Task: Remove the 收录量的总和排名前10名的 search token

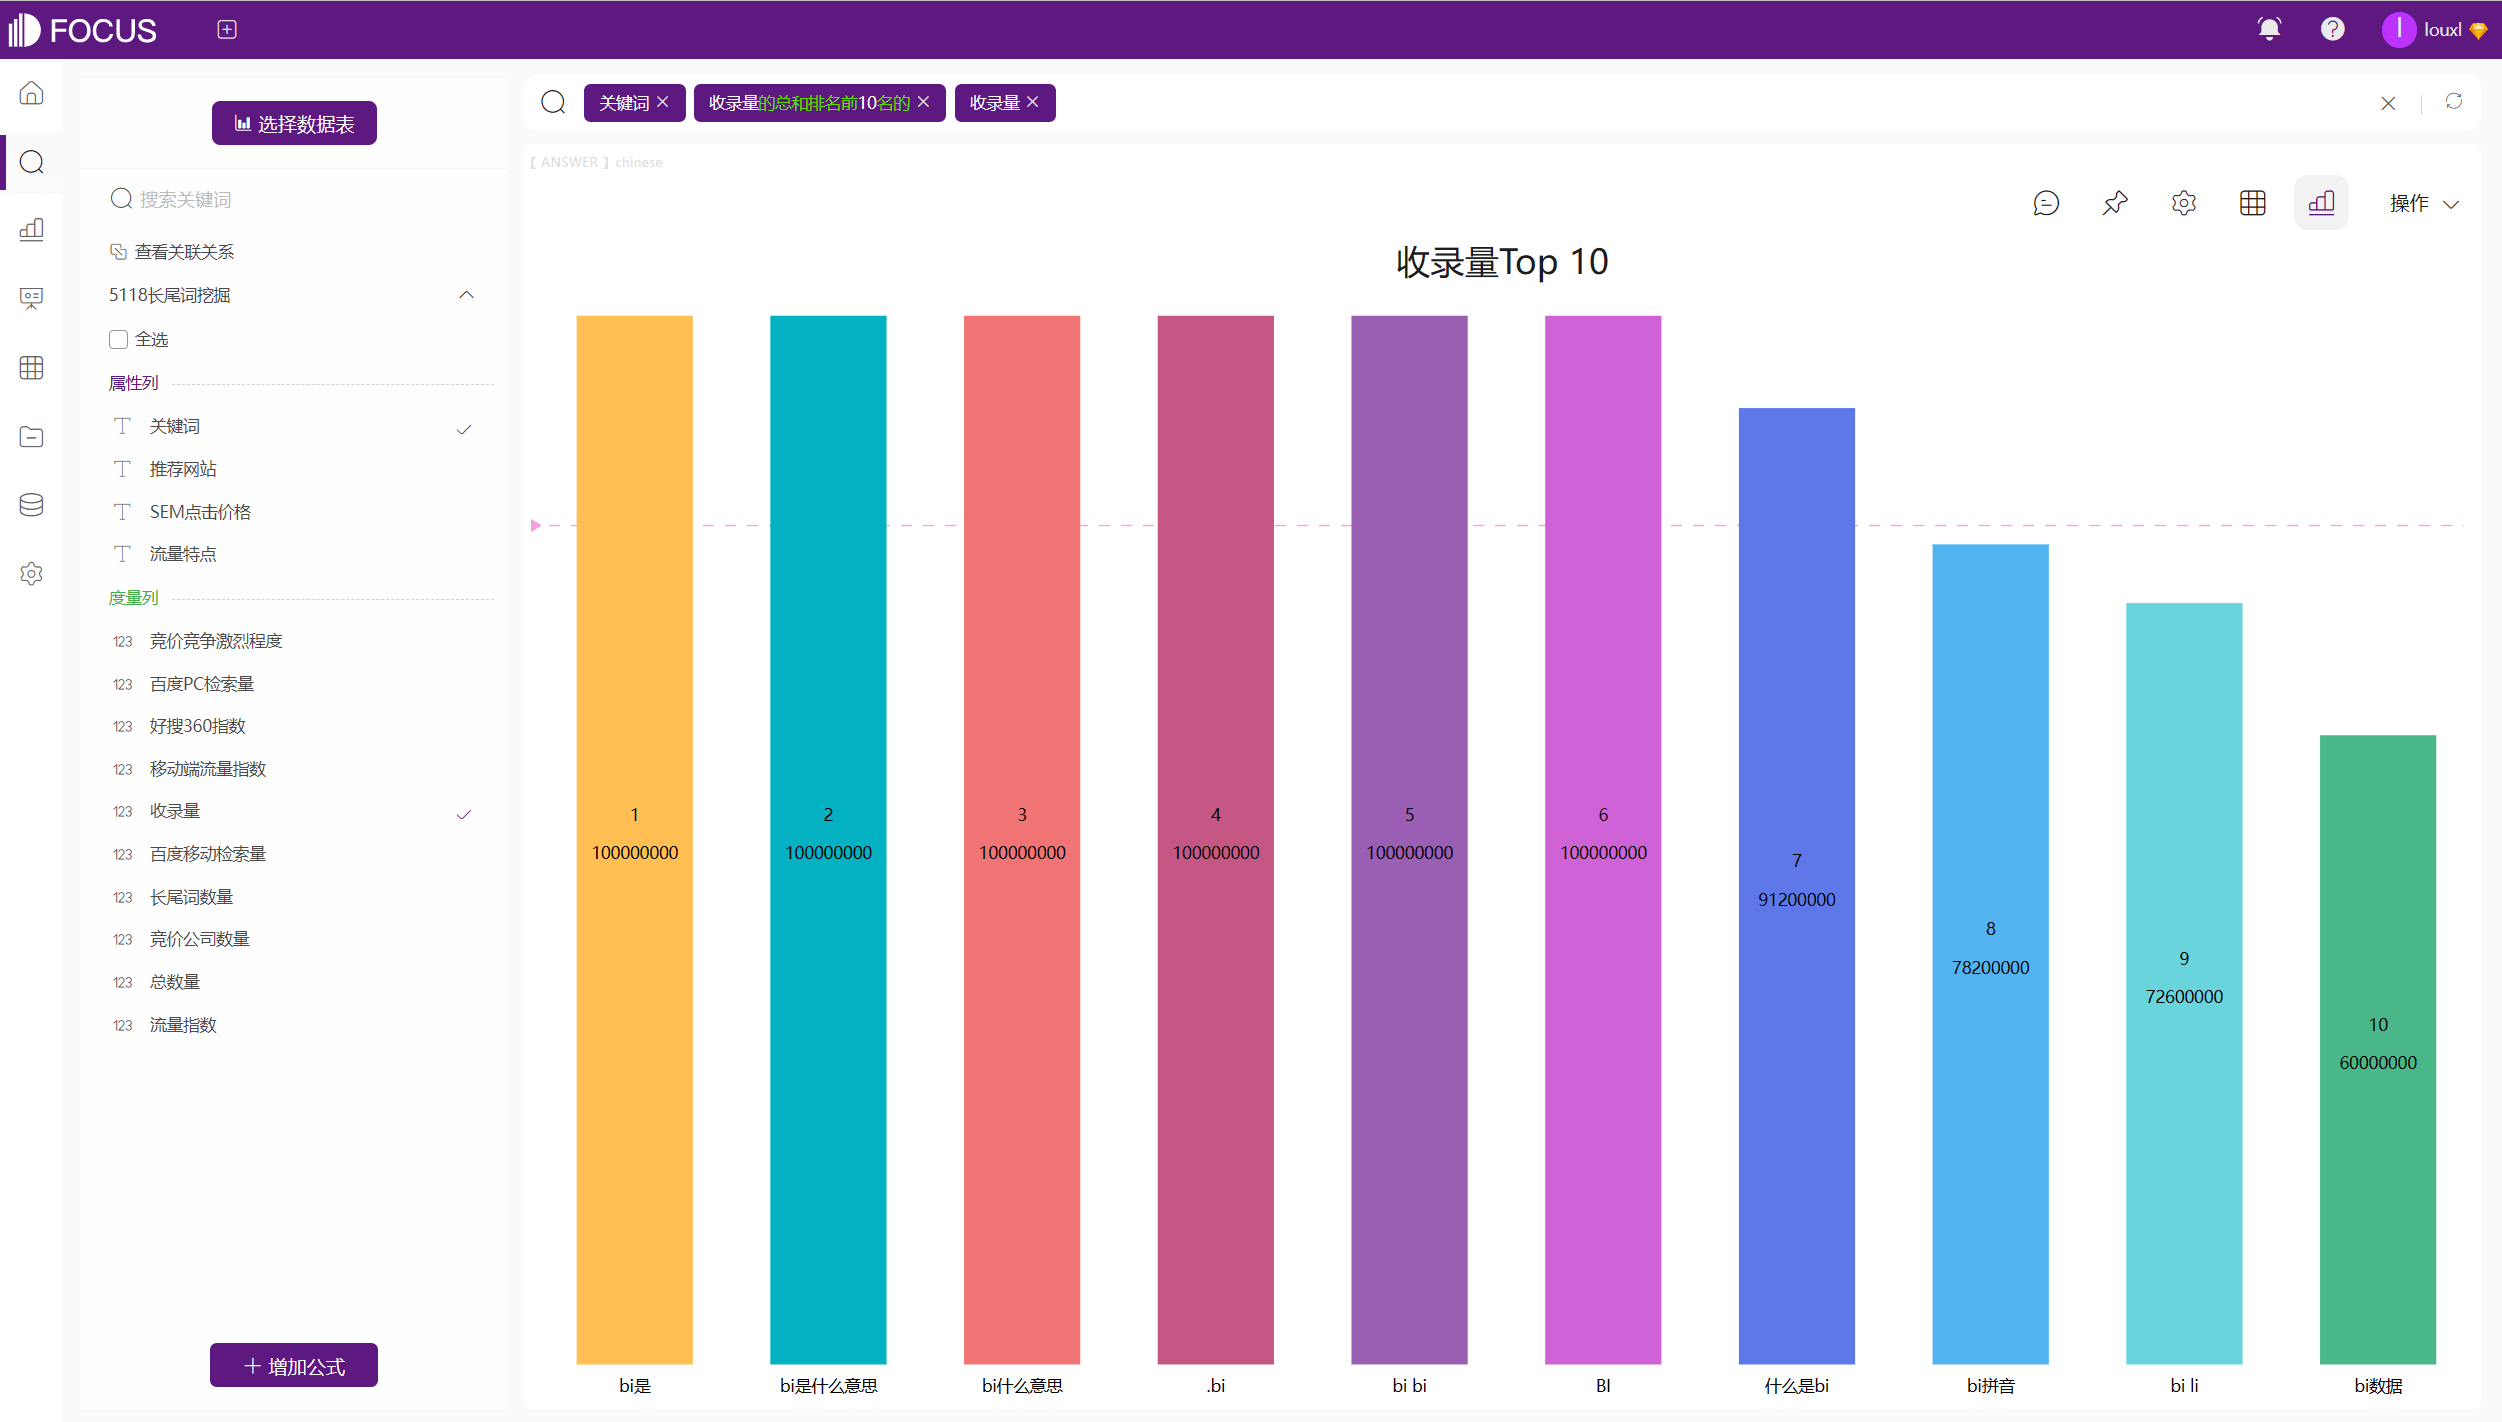Action: [924, 102]
